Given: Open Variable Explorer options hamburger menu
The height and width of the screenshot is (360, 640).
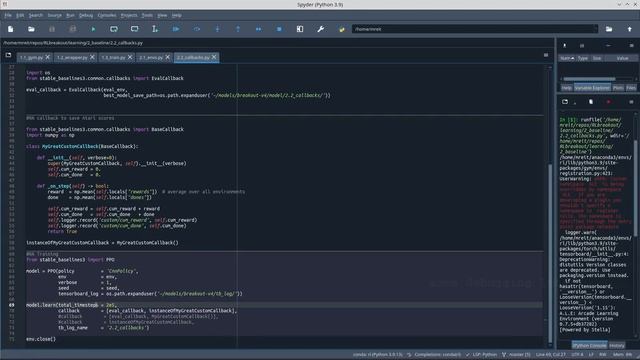Looking at the screenshot, I should pos(631,45).
